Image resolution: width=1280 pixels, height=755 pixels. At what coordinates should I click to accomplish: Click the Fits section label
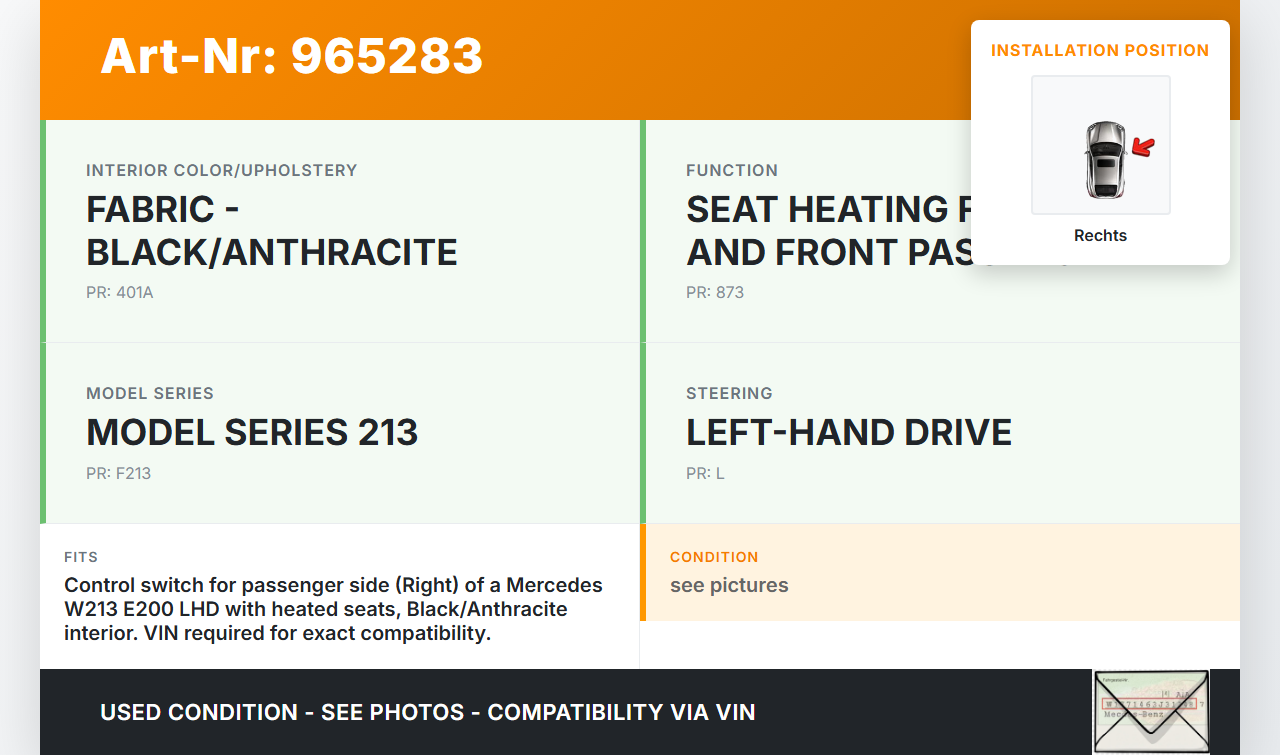(x=81, y=557)
